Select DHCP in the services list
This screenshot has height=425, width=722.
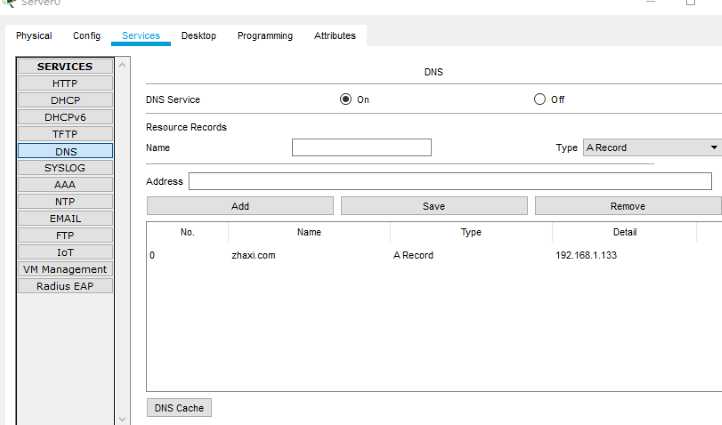coord(65,100)
